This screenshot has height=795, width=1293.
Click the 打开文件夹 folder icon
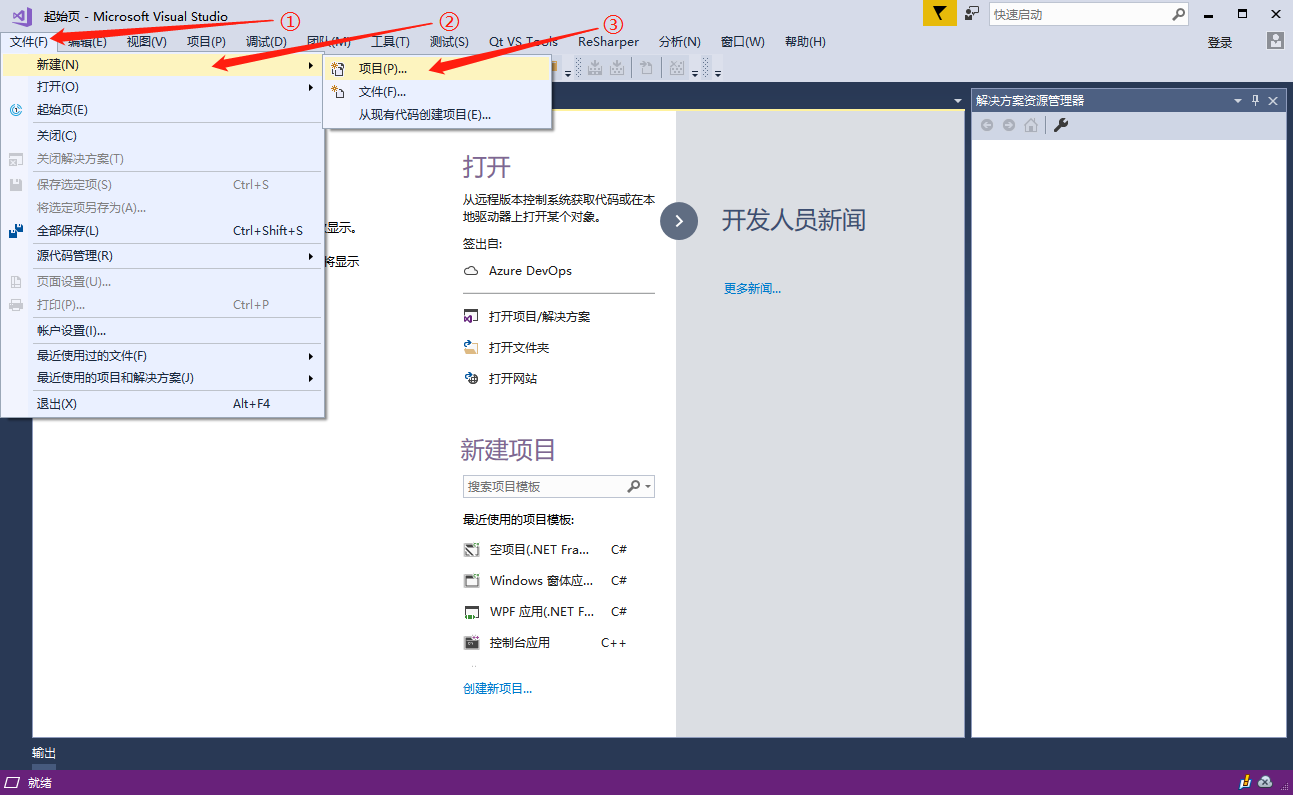pyautogui.click(x=471, y=348)
